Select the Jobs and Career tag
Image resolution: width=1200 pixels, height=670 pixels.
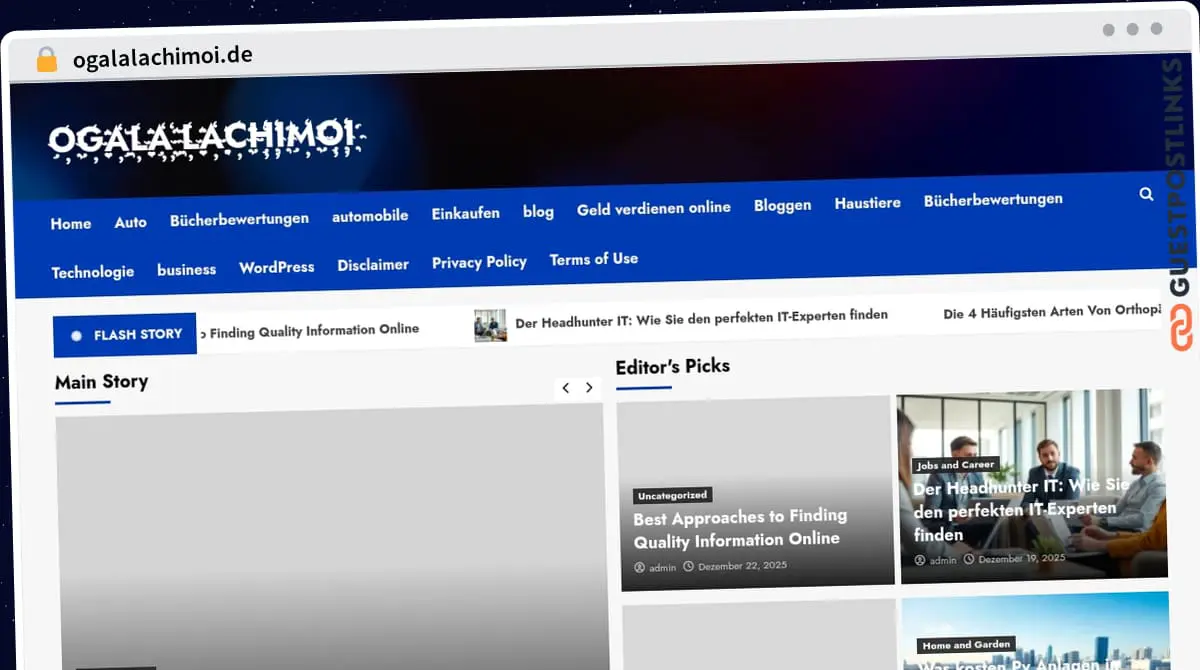(957, 465)
